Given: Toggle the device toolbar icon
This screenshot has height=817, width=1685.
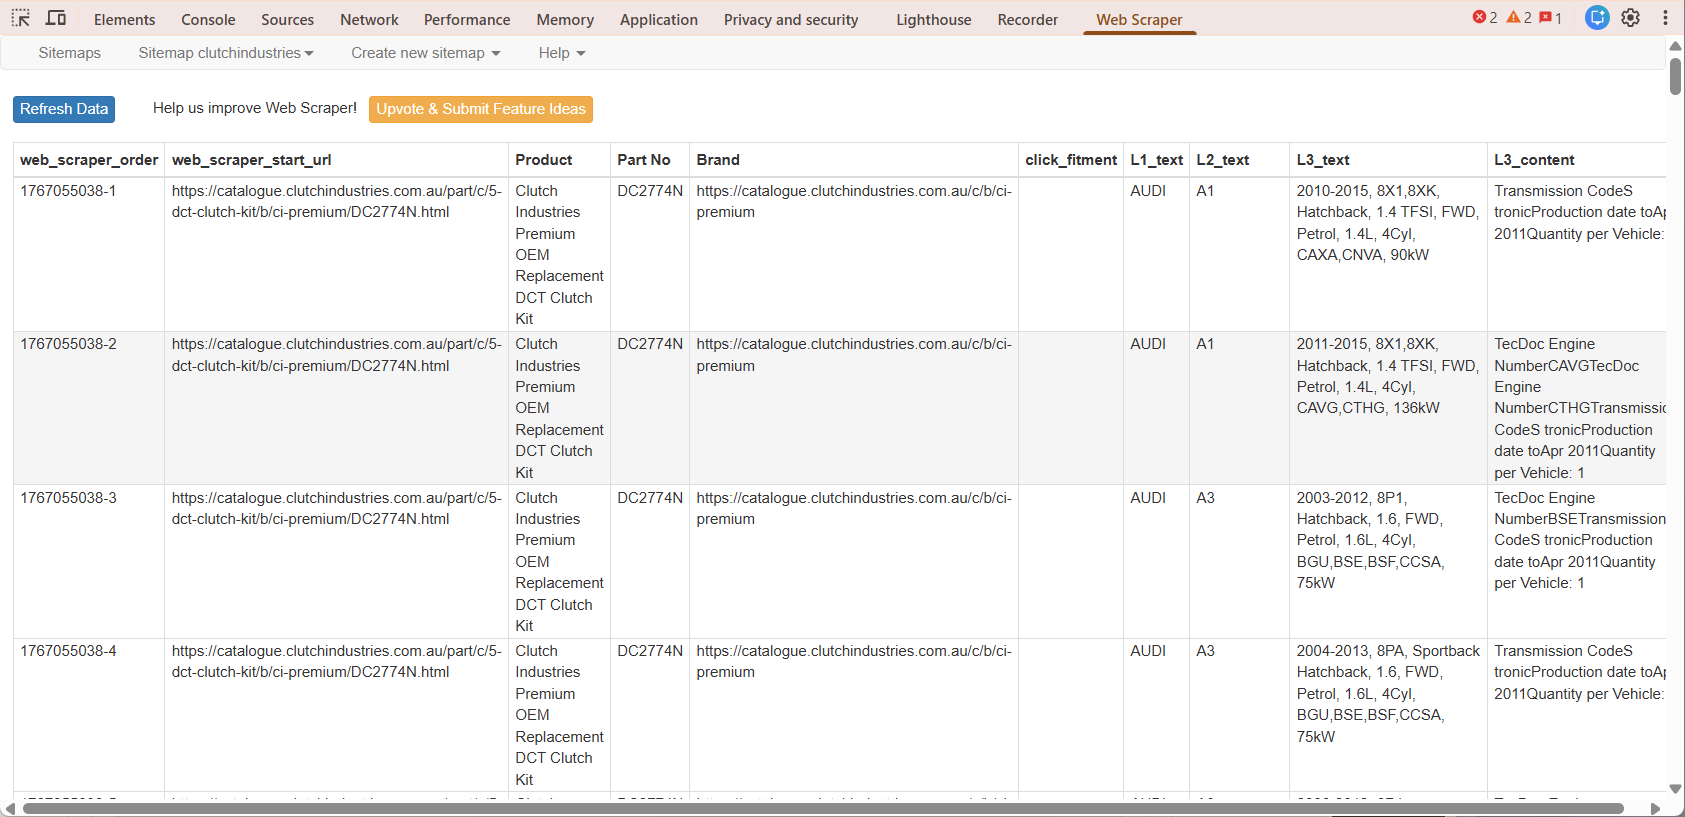Looking at the screenshot, I should pyautogui.click(x=56, y=18).
